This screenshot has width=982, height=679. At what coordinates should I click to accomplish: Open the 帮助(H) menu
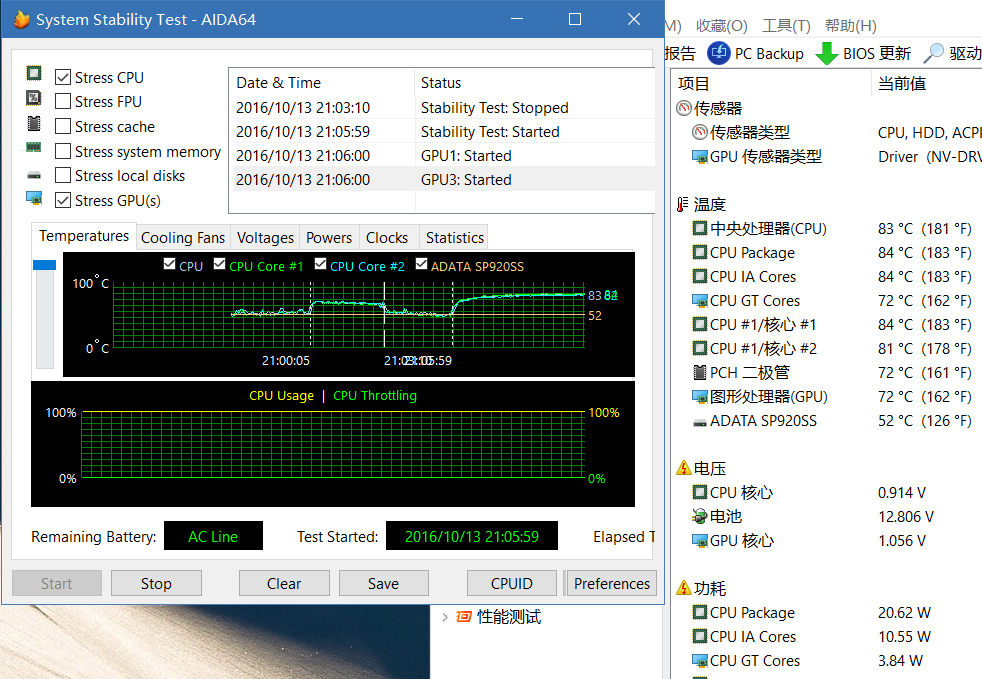tap(850, 26)
